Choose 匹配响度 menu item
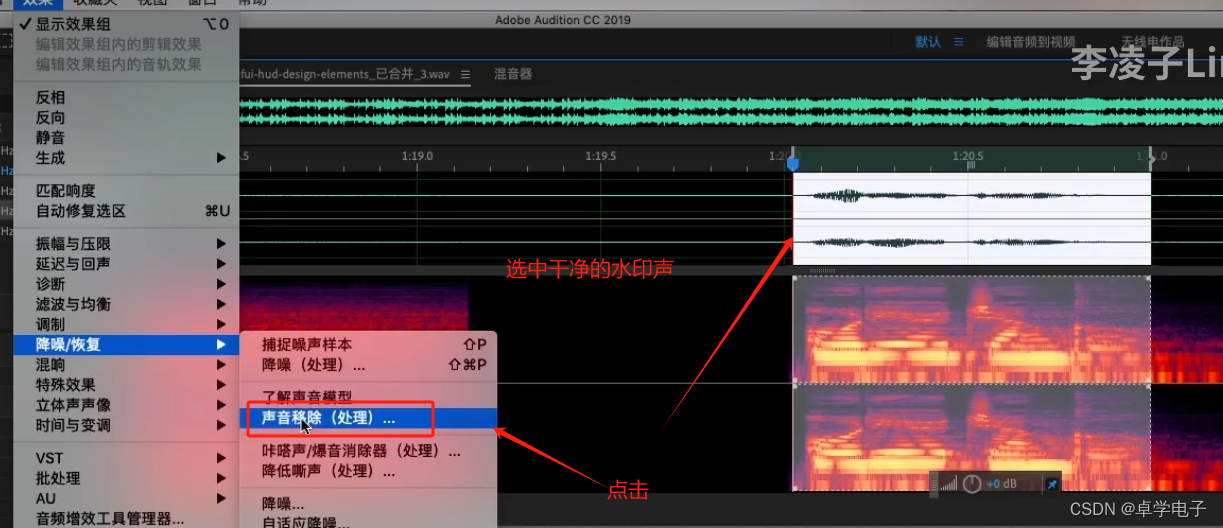The width and height of the screenshot is (1223, 528). click(124, 191)
